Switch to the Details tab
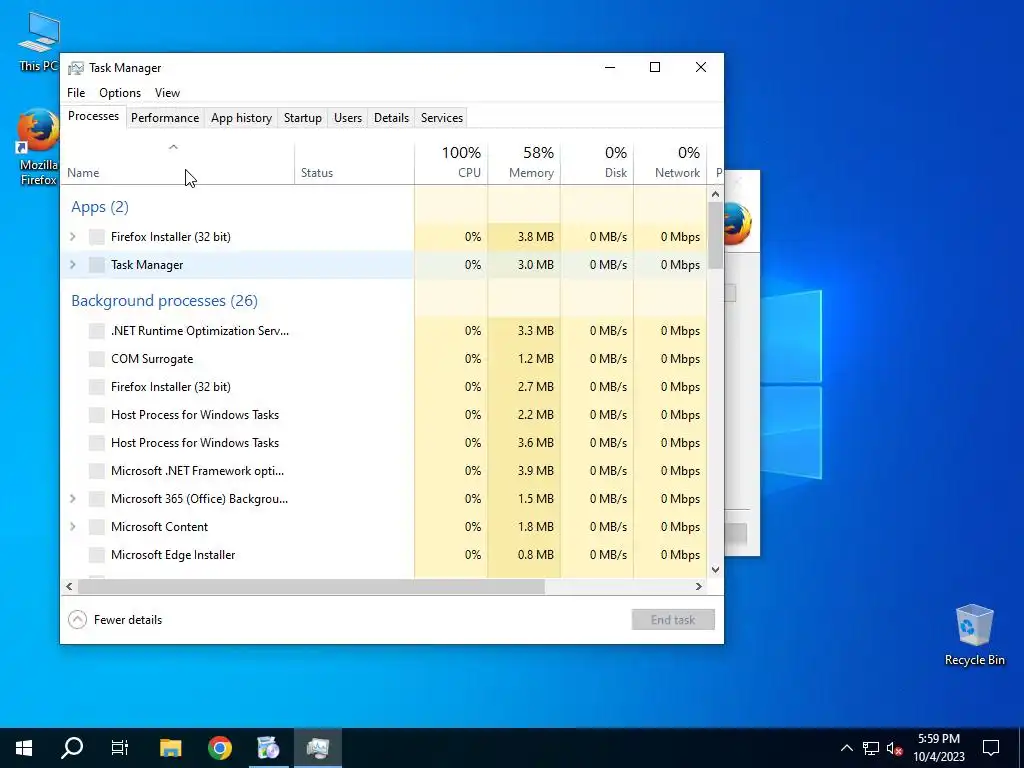The image size is (1024, 768). pyautogui.click(x=391, y=118)
